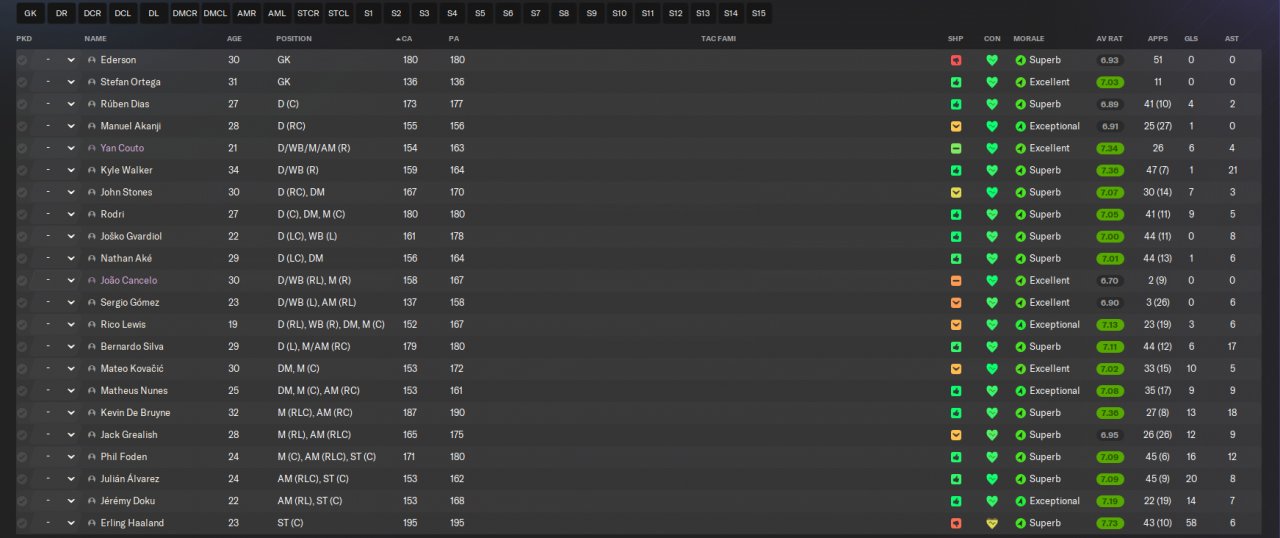Sort the table by the NAME column

[x=95, y=38]
